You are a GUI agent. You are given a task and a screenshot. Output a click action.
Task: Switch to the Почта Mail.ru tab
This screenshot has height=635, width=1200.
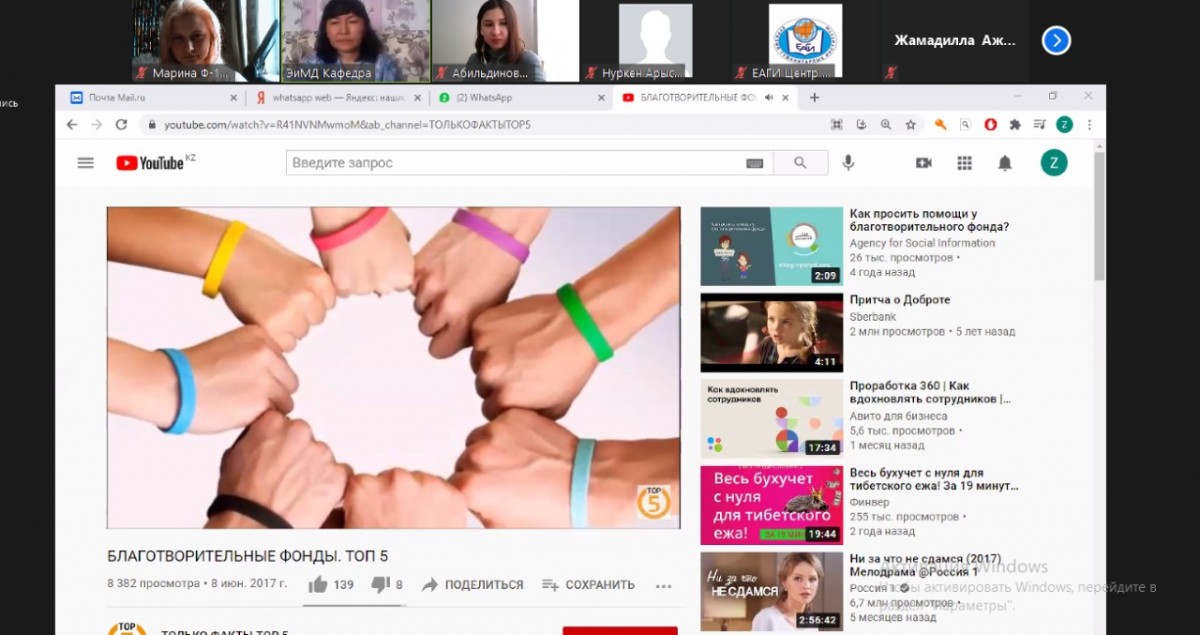click(117, 98)
